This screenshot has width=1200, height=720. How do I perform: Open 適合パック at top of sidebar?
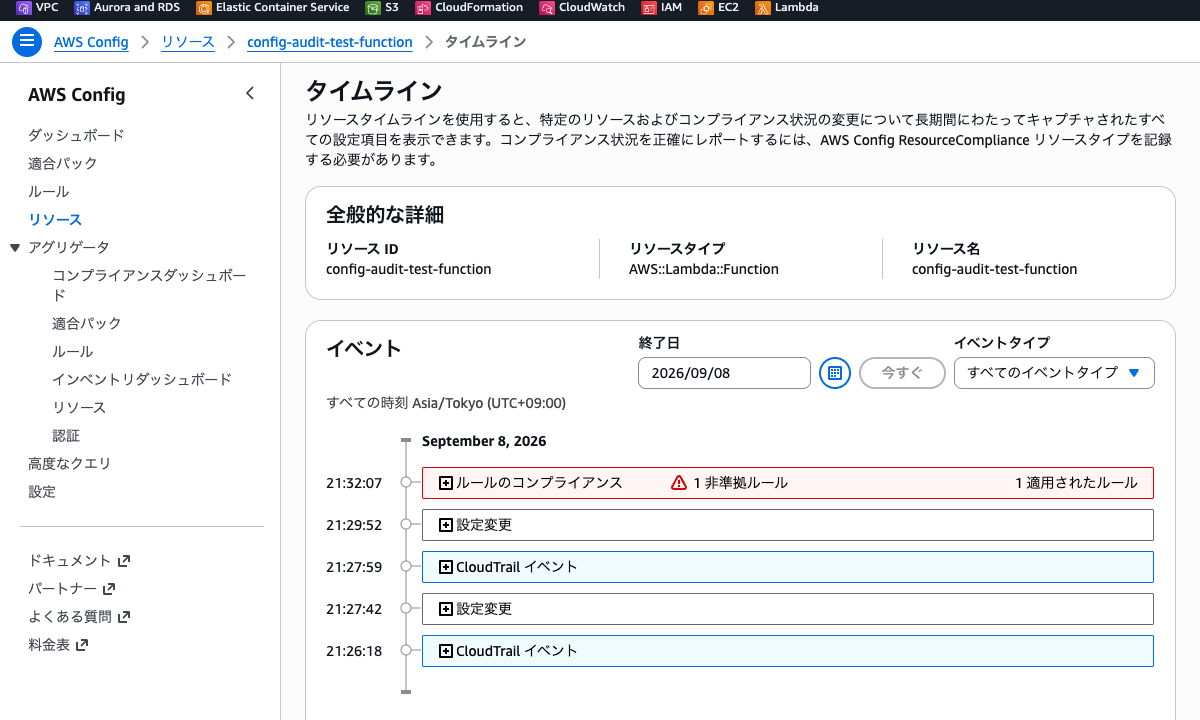[62, 163]
